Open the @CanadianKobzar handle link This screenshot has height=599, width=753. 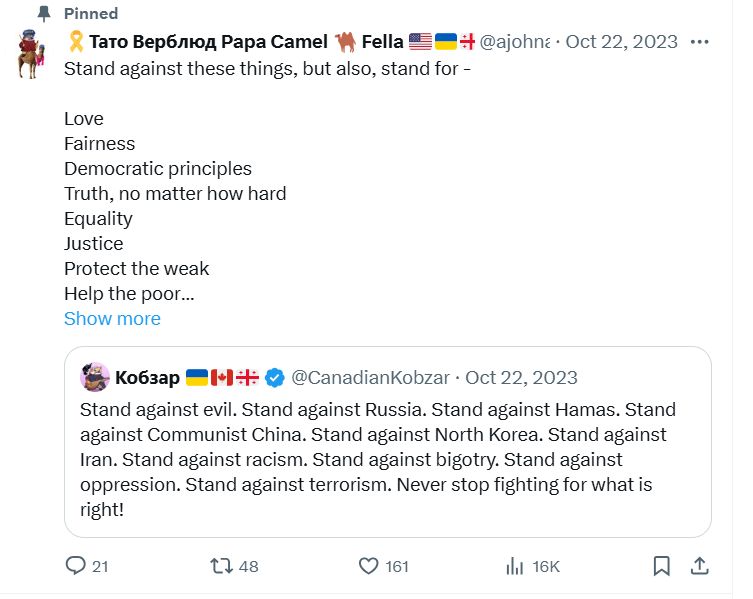[372, 377]
